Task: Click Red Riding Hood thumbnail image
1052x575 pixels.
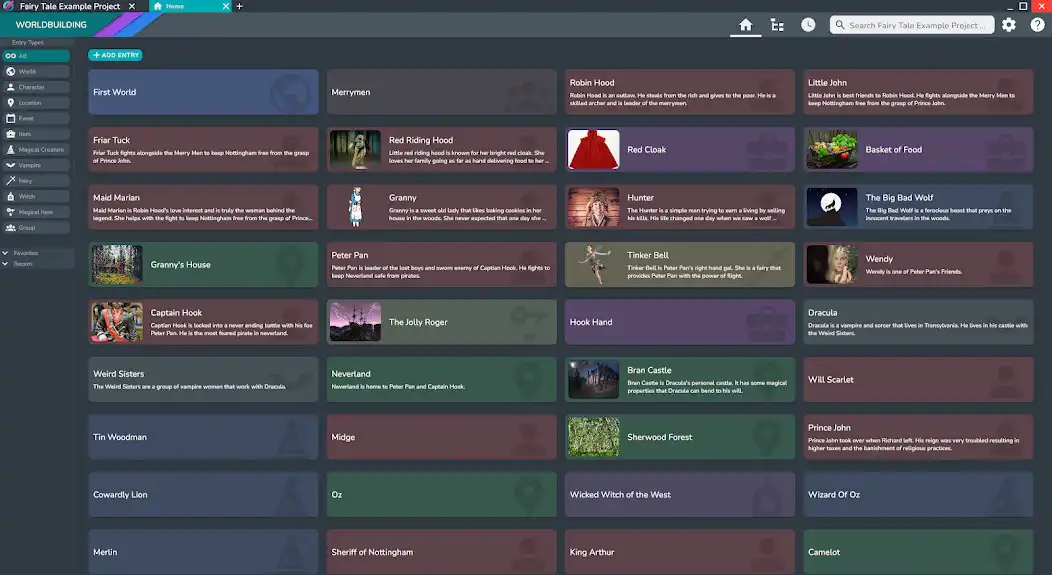Action: [x=355, y=150]
